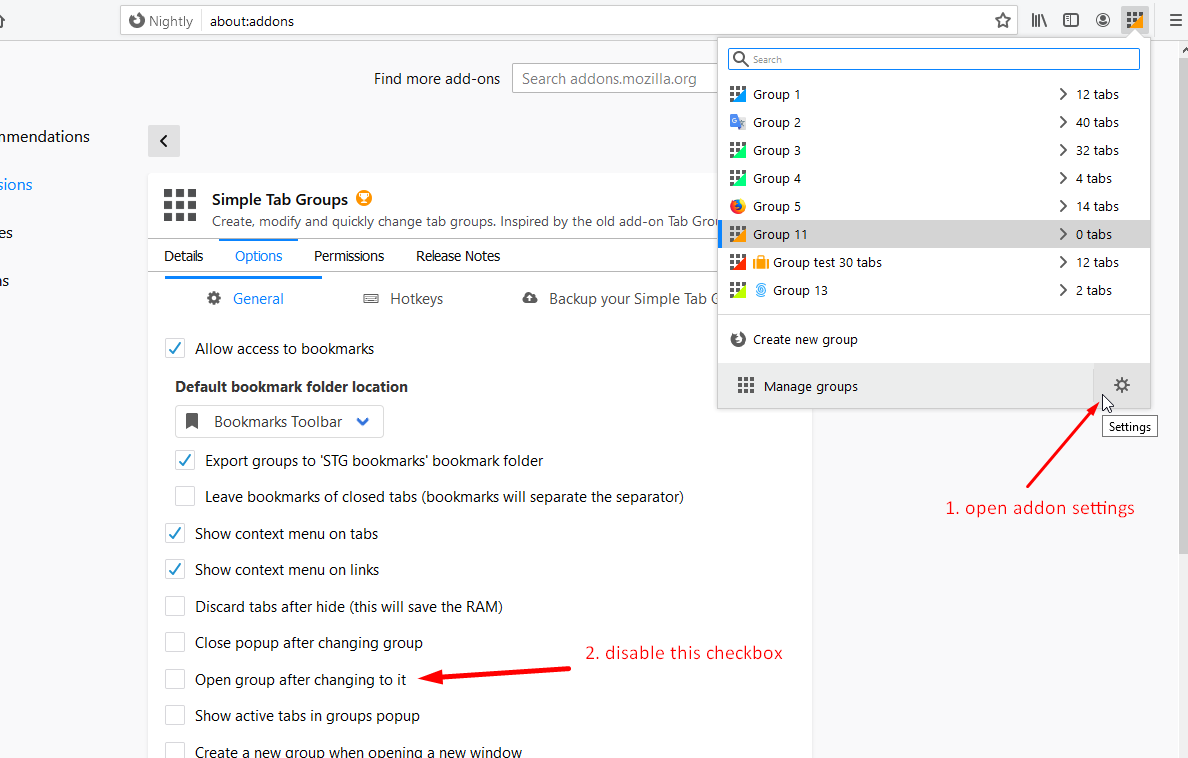Image resolution: width=1188 pixels, height=758 pixels.
Task: Expand Group 5 chevron arrow
Action: (x=1062, y=206)
